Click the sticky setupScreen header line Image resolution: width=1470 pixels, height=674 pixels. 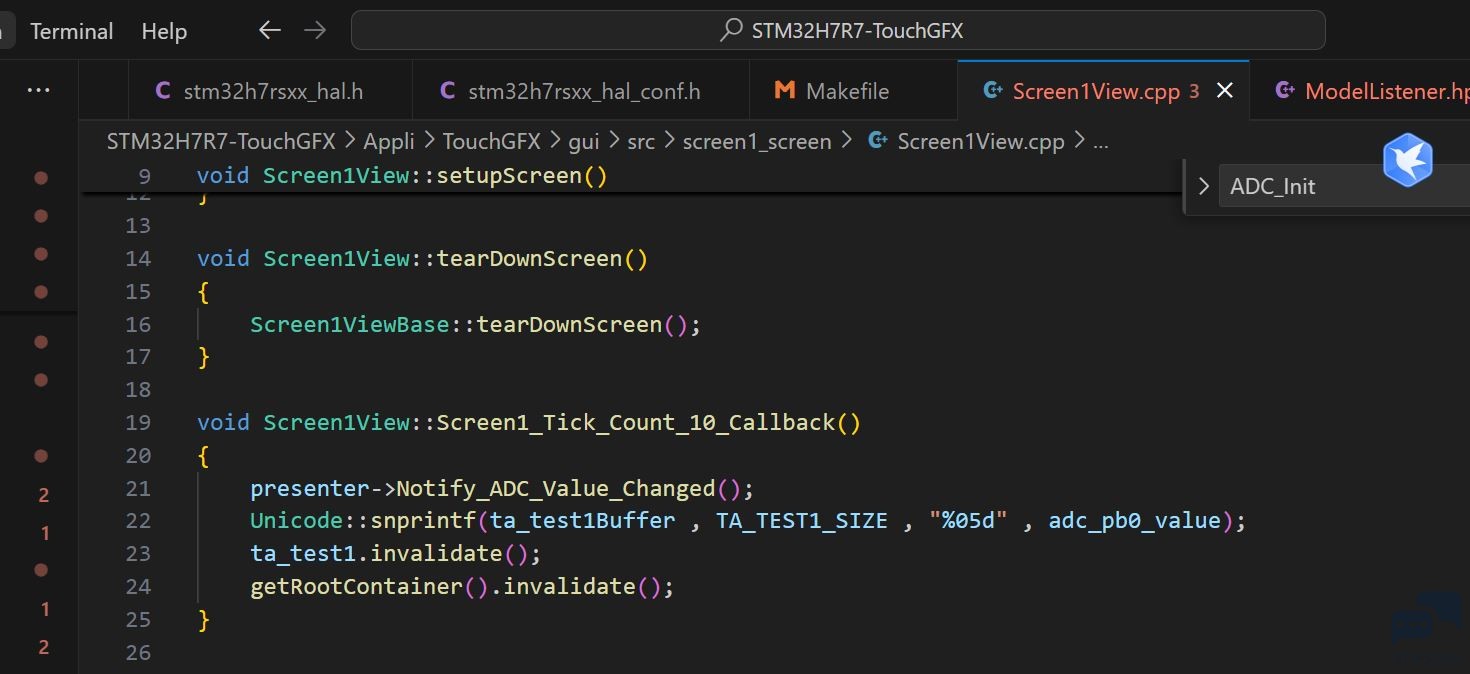coord(402,176)
